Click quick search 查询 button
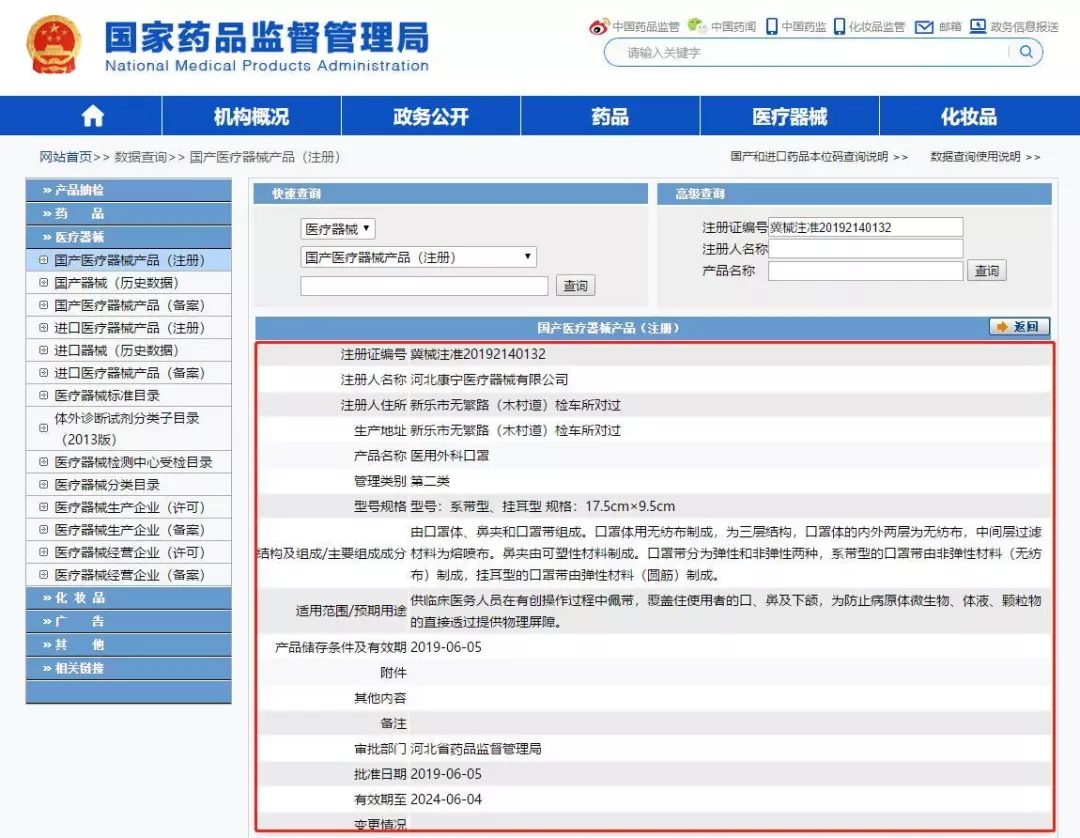Viewport: 1080px width, 838px height. tap(575, 285)
